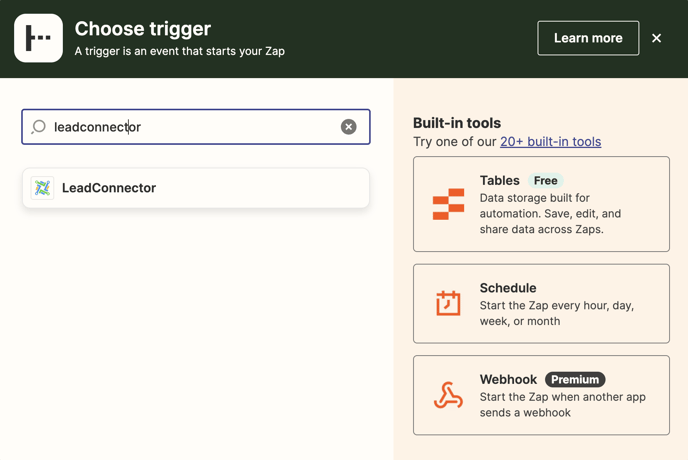Click the Webhook icon
The width and height of the screenshot is (688, 460).
point(448,395)
